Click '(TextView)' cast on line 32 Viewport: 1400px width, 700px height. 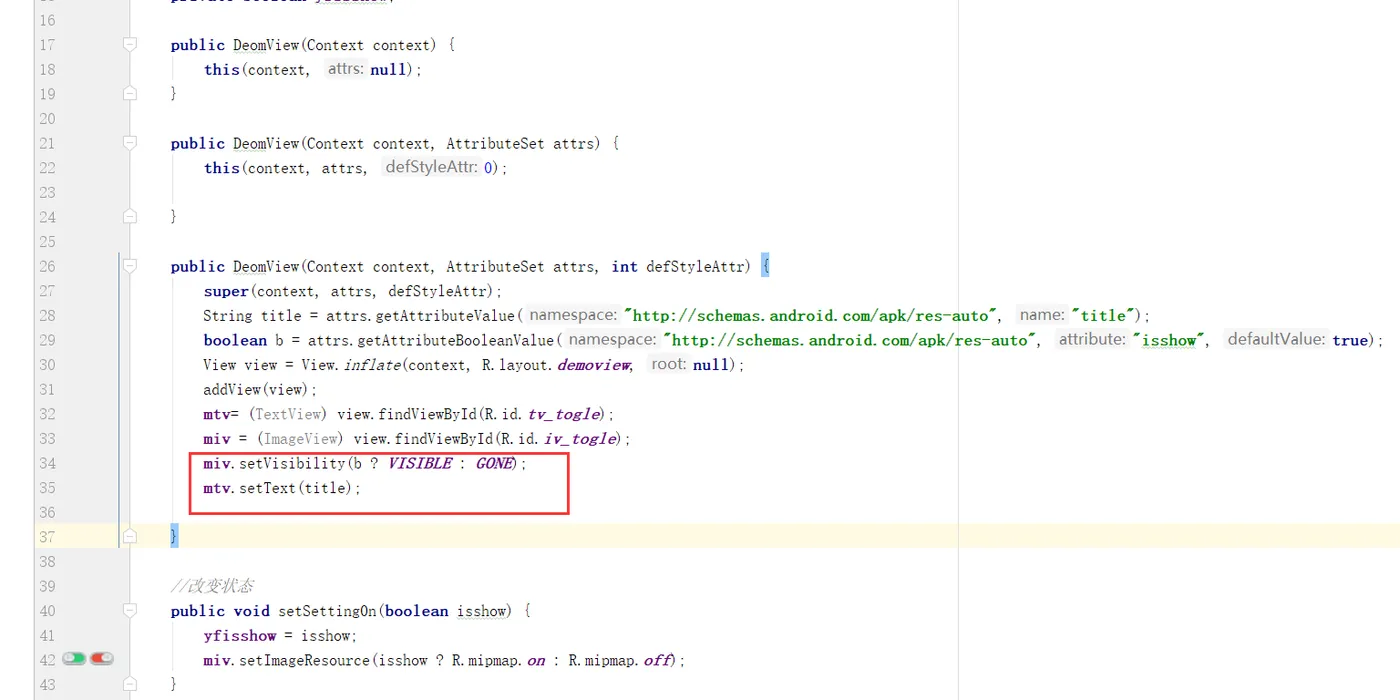click(x=289, y=414)
